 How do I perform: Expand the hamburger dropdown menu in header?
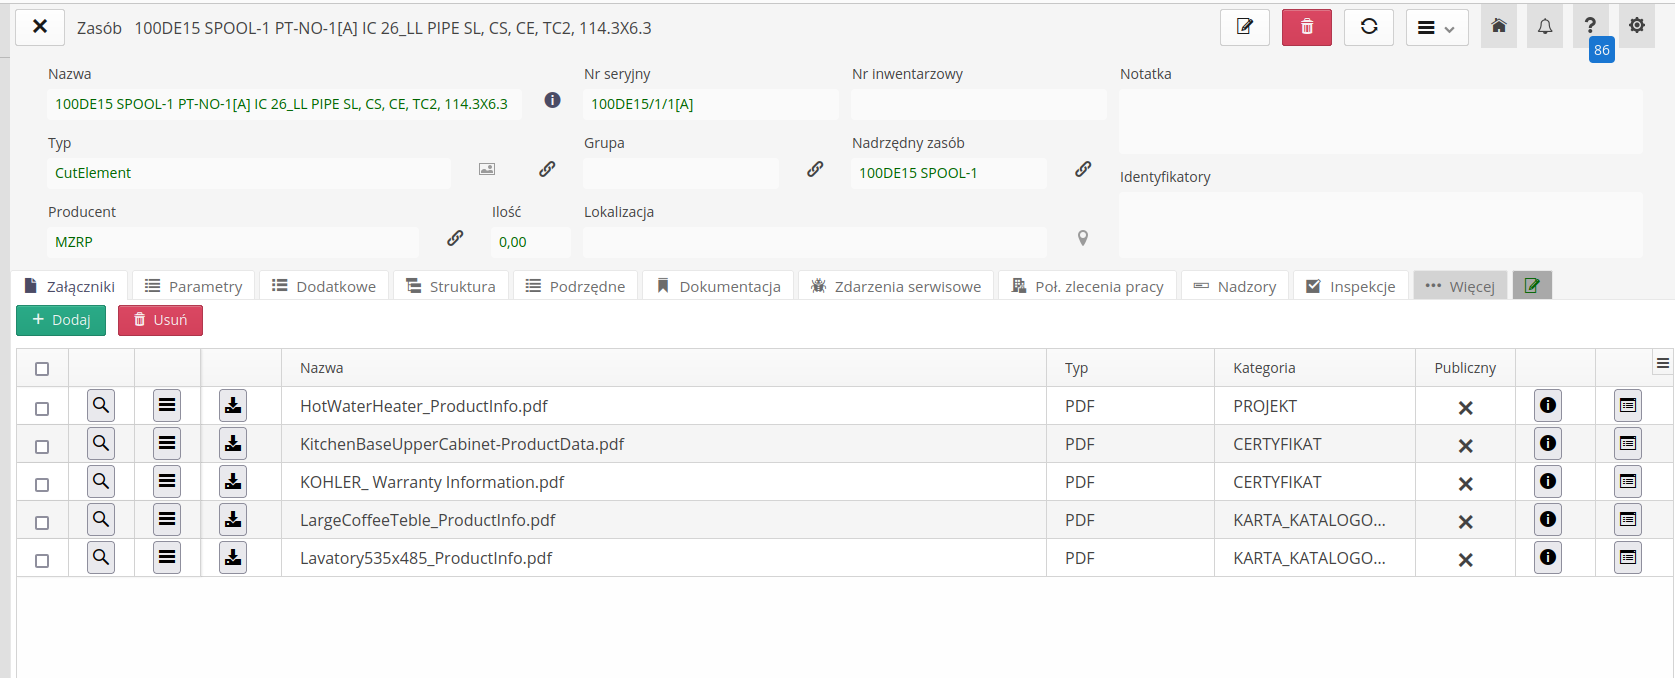1436,28
